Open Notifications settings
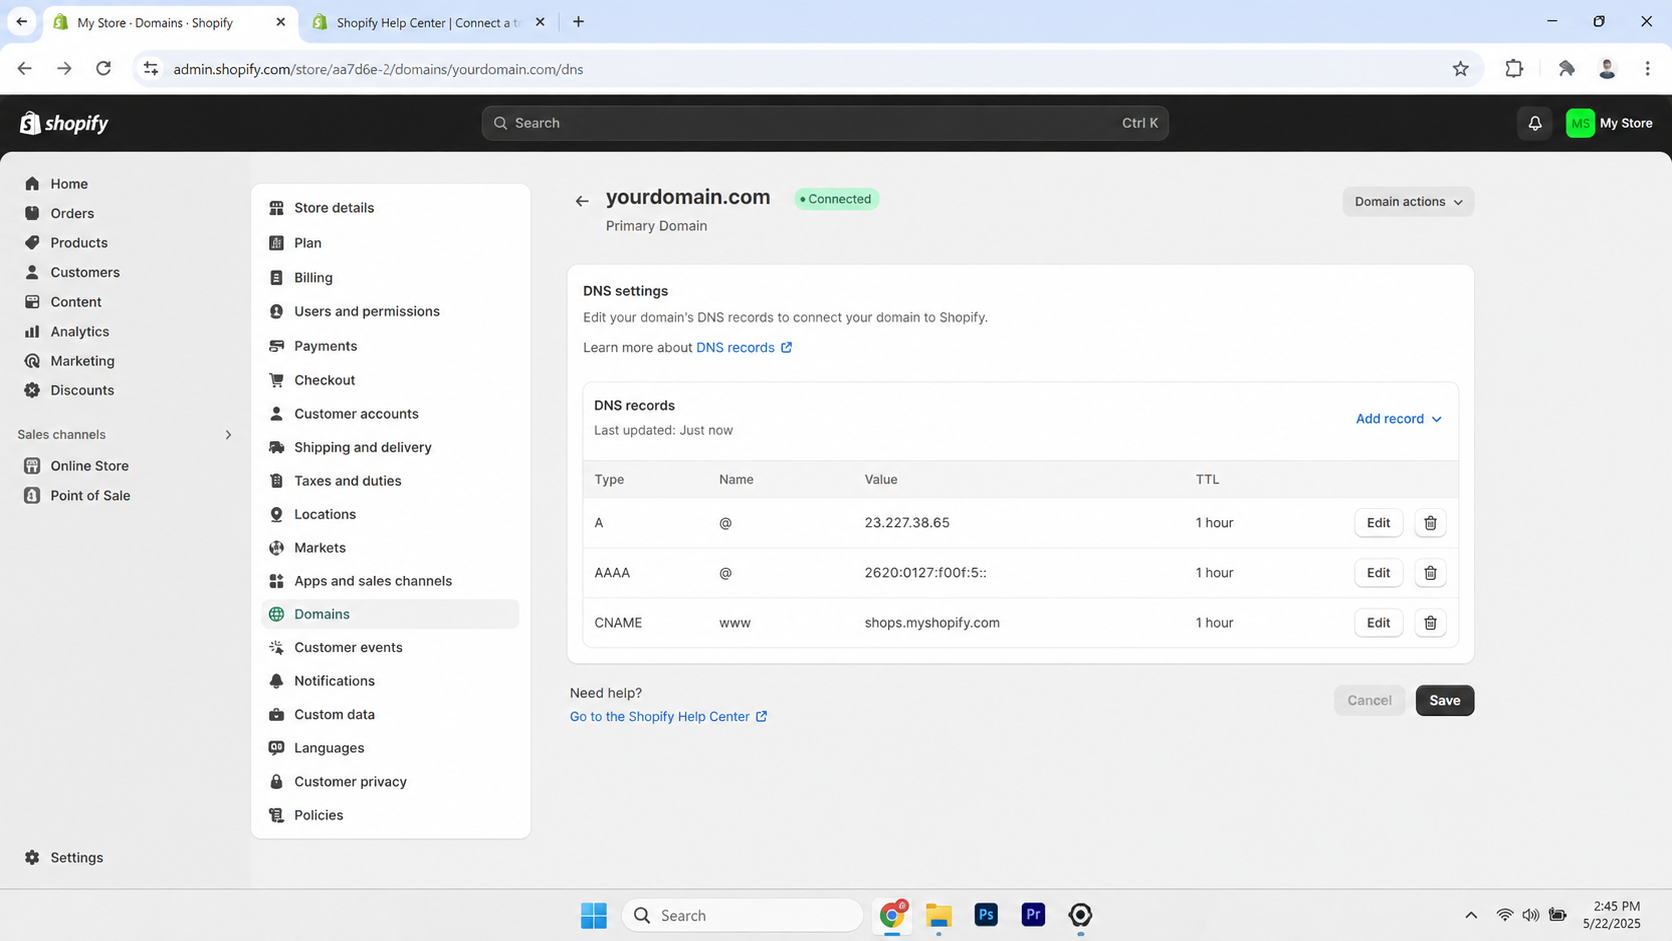Image resolution: width=1672 pixels, height=941 pixels. 334,681
